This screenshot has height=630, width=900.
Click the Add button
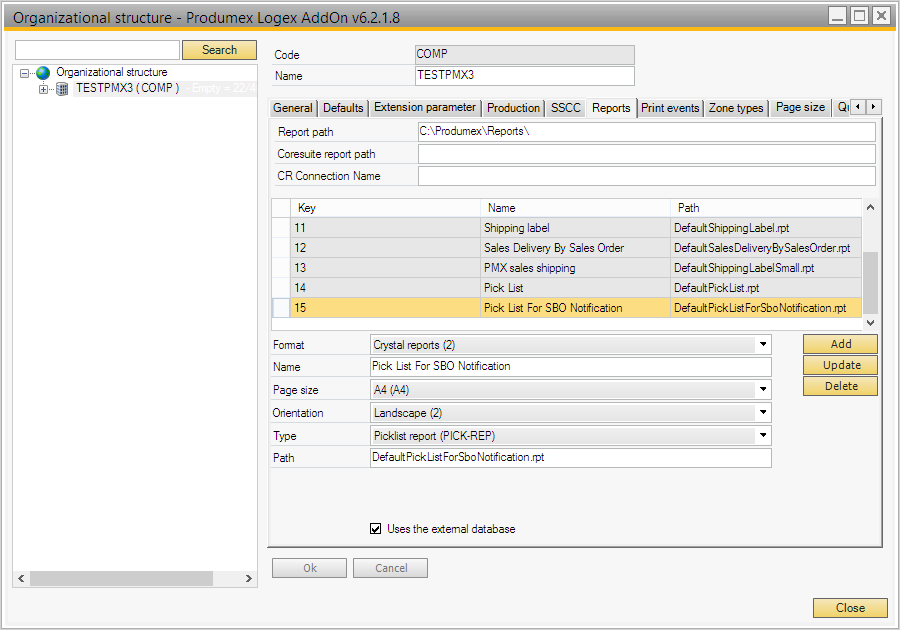click(840, 344)
